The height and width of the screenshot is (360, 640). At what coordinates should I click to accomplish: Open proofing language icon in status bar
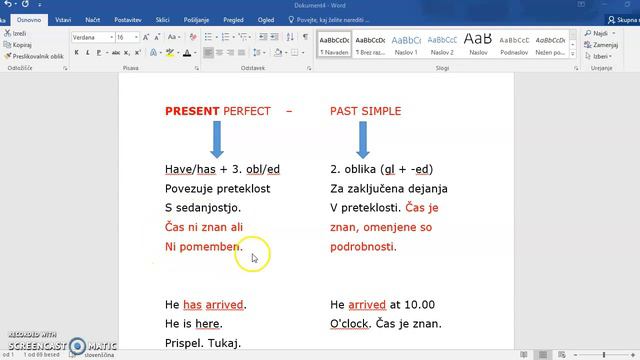(72, 355)
